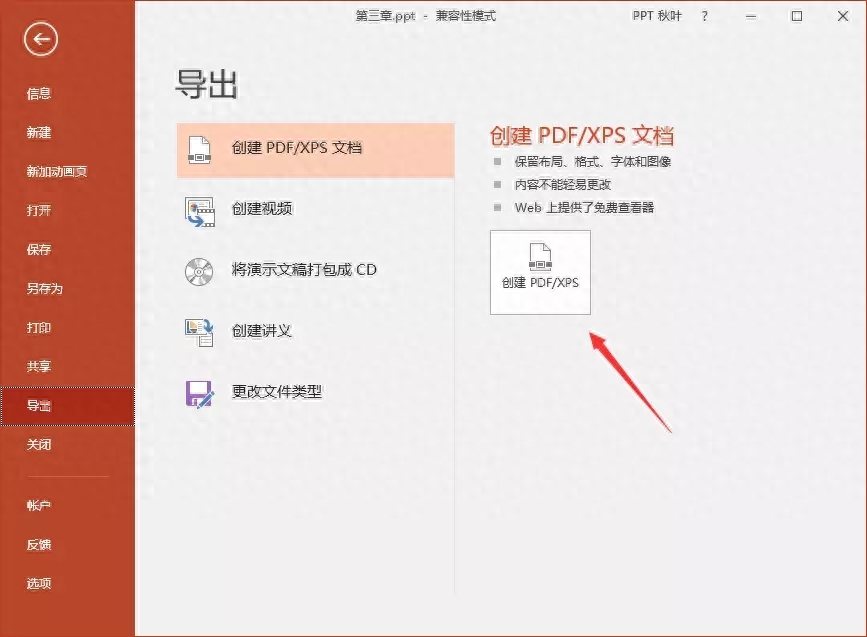Select 打开 (Open) in the sidebar

coord(38,210)
